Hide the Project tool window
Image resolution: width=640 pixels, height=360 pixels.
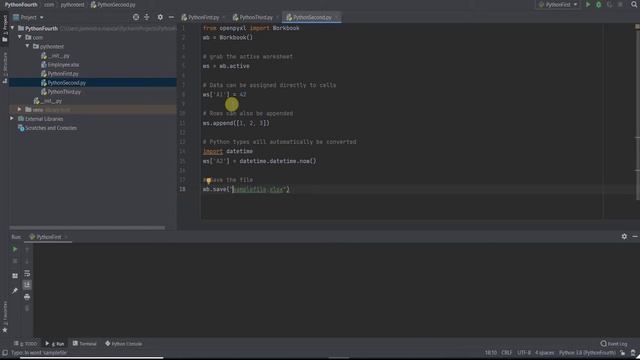[171, 17]
